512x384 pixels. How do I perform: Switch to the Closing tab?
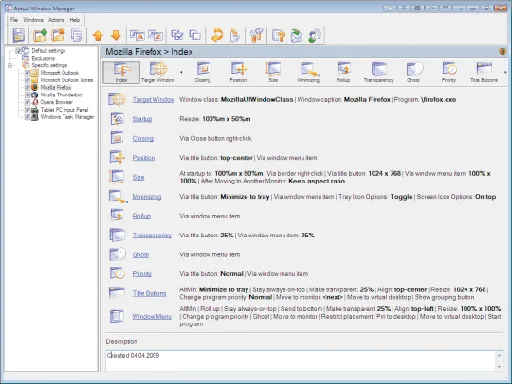[x=203, y=72]
